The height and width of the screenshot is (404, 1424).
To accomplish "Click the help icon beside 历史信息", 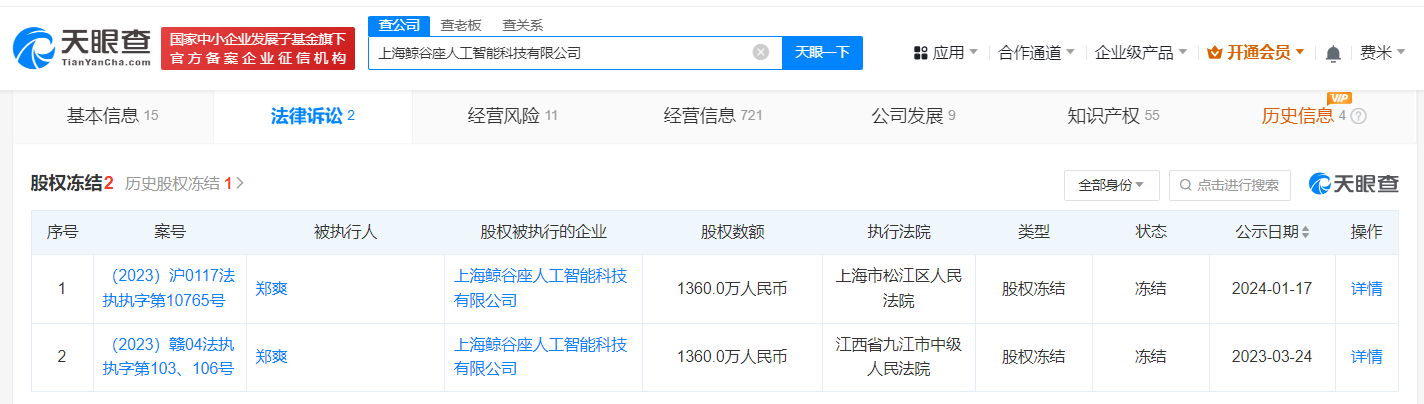I will 1358,116.
